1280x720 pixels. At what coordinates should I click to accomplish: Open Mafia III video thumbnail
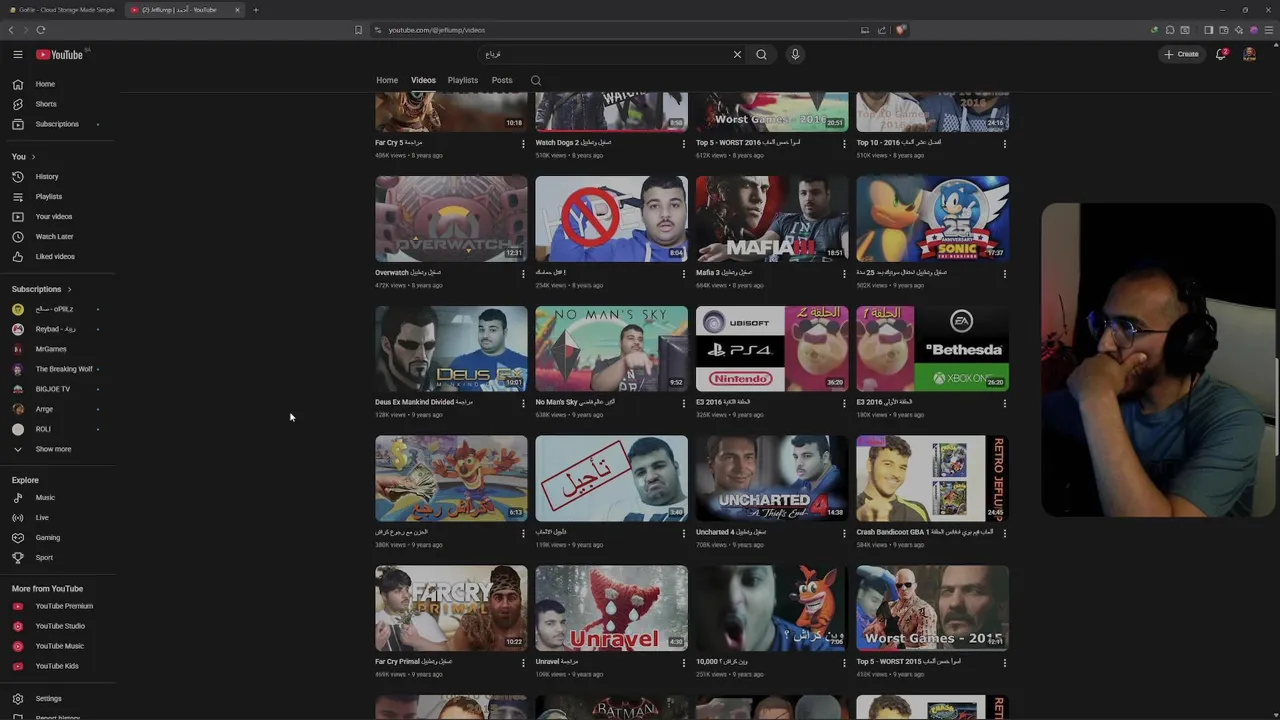(x=772, y=219)
